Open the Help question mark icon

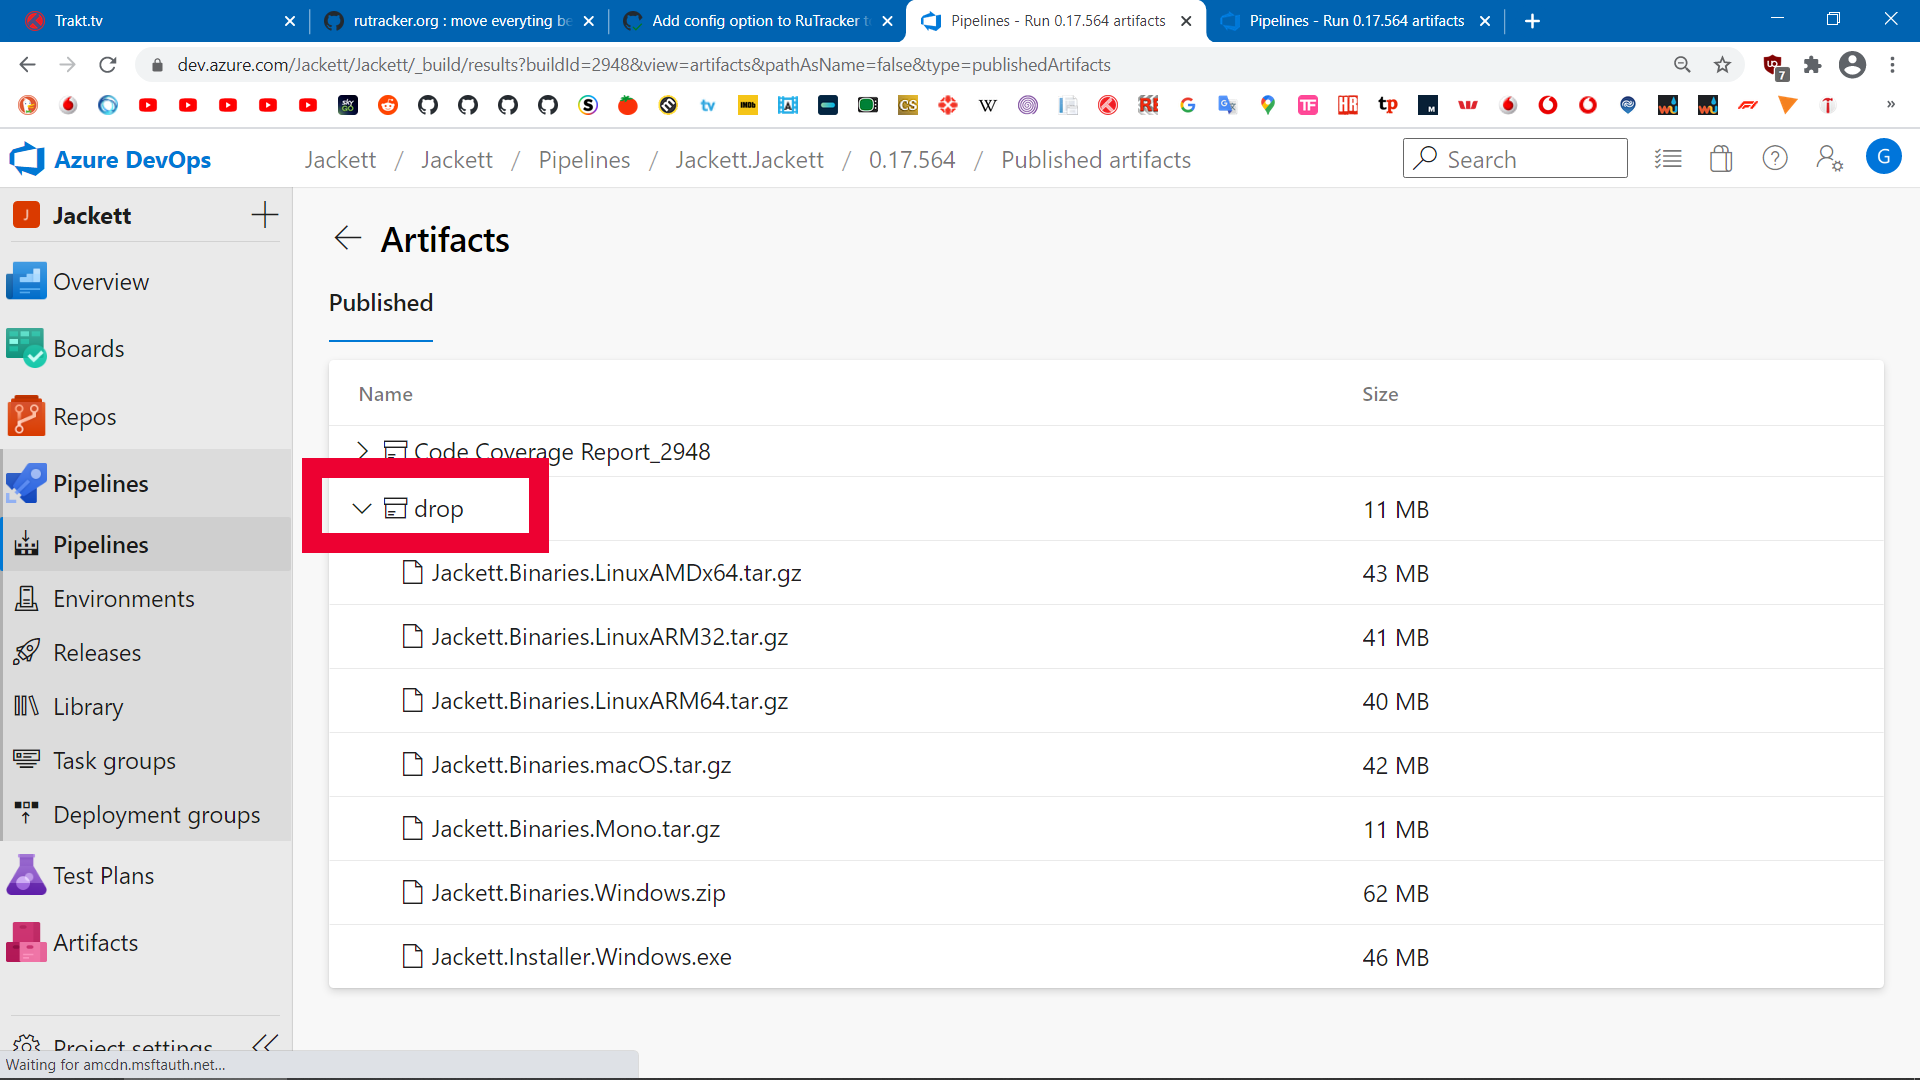coord(1775,158)
